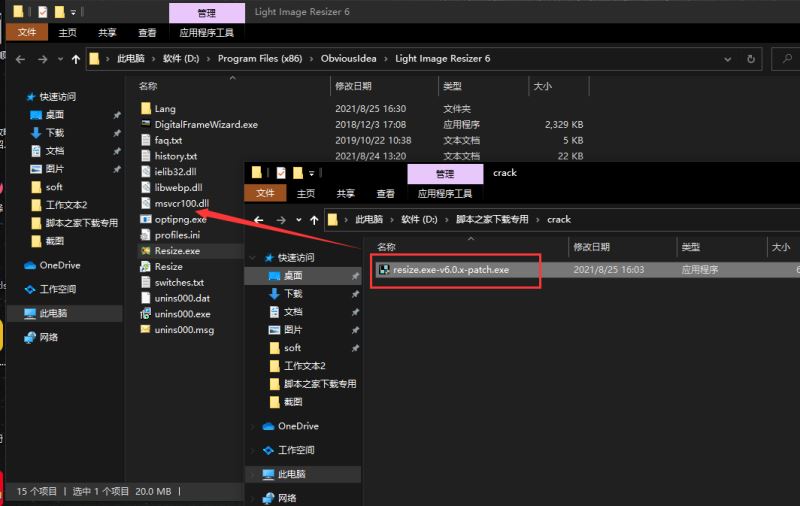Viewport: 800px width, 506px height.
Task: Select faq.txt file
Action: [161, 140]
